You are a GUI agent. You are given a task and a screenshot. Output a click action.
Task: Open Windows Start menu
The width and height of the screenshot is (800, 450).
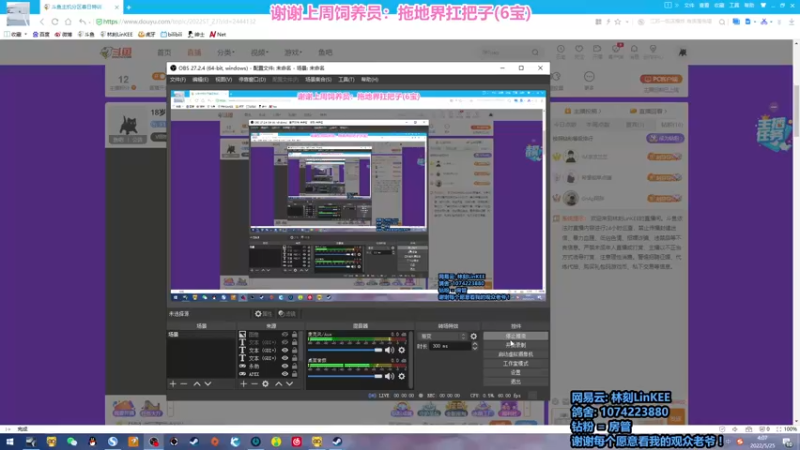point(10,442)
